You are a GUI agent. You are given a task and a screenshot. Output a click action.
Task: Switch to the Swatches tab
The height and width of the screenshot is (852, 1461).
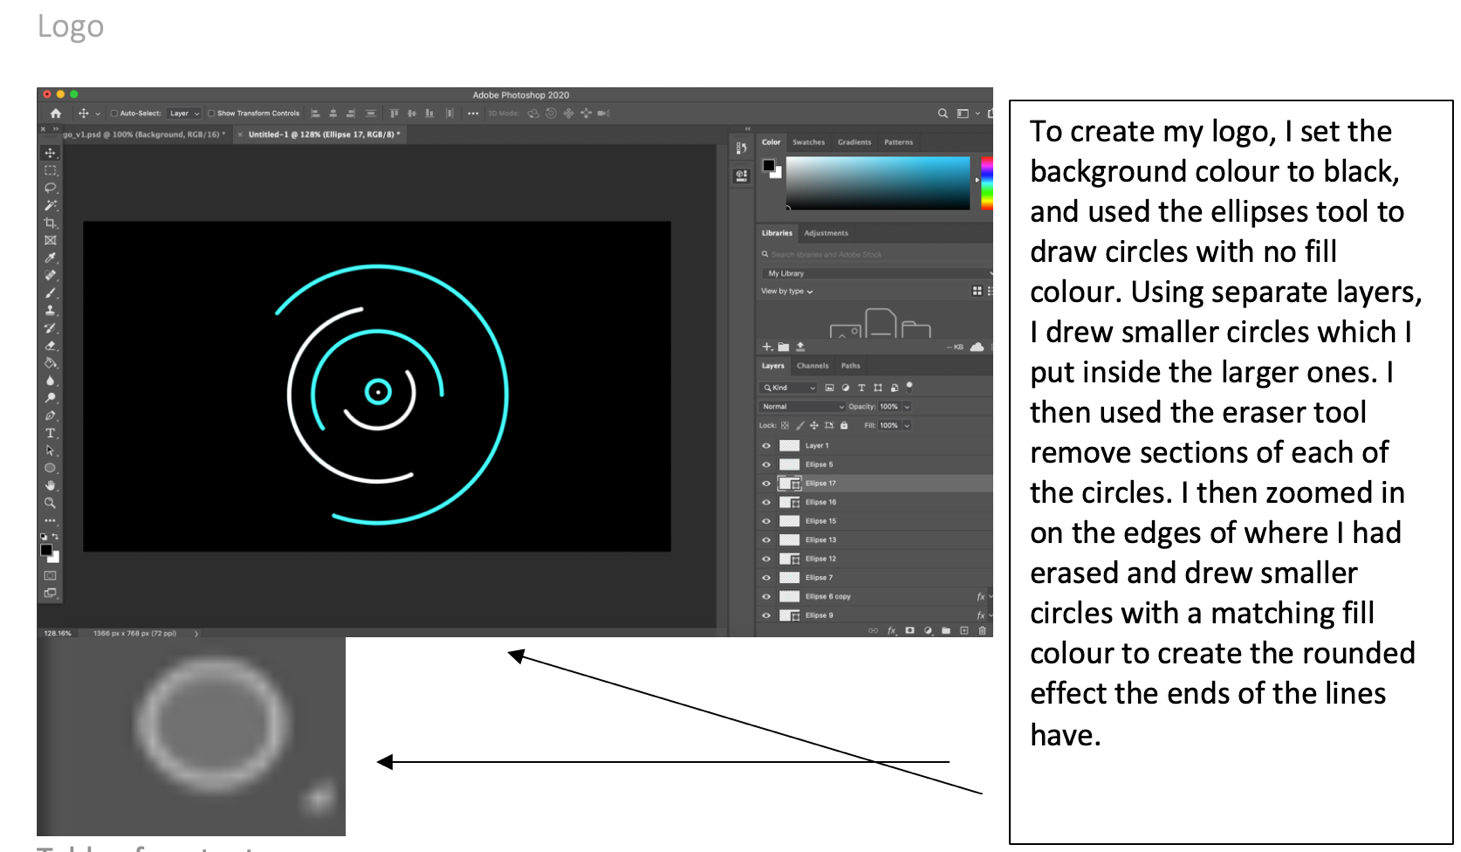click(x=808, y=143)
